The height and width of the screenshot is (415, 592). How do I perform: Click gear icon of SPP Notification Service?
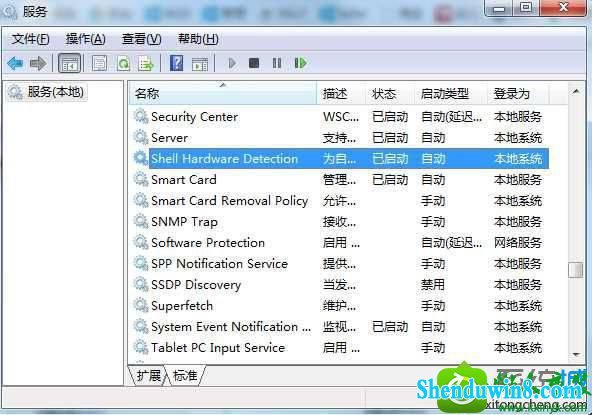tap(141, 263)
